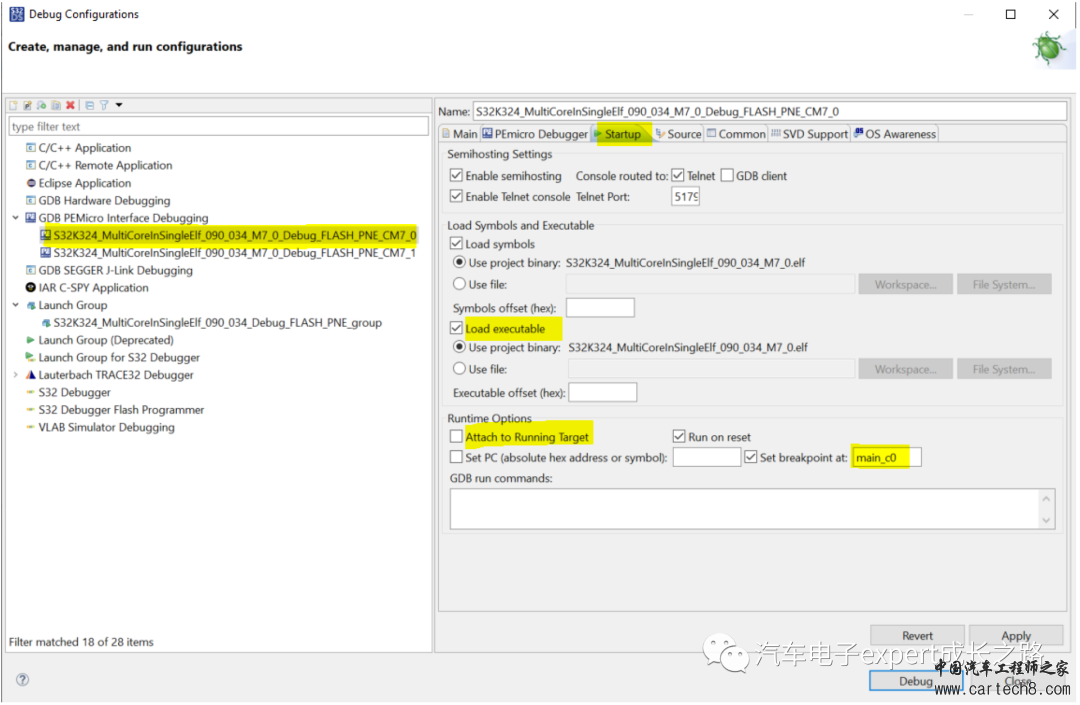Collapse the GDB PEMicro Interface Debugging node
The height and width of the screenshot is (705, 1080).
pos(15,218)
